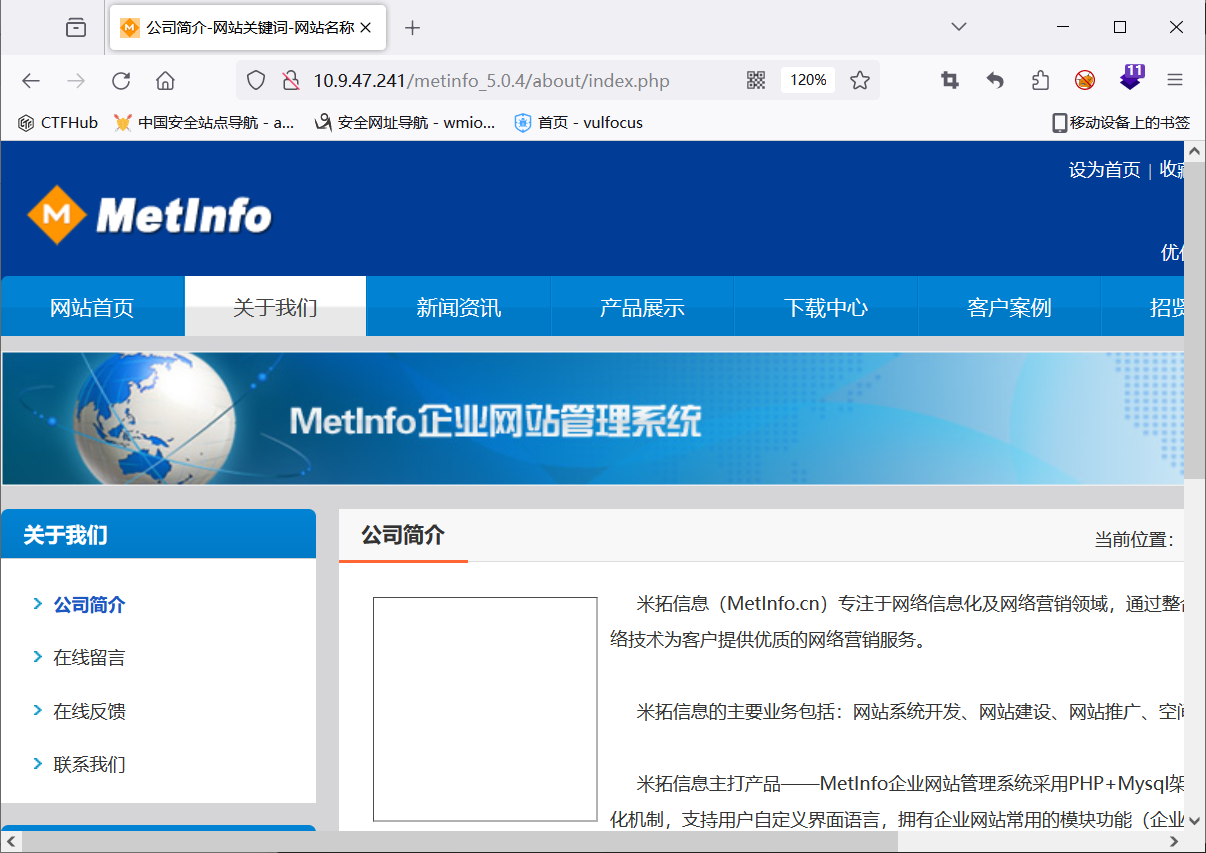
Task: Open the tab list chevron dropdown
Action: click(958, 27)
